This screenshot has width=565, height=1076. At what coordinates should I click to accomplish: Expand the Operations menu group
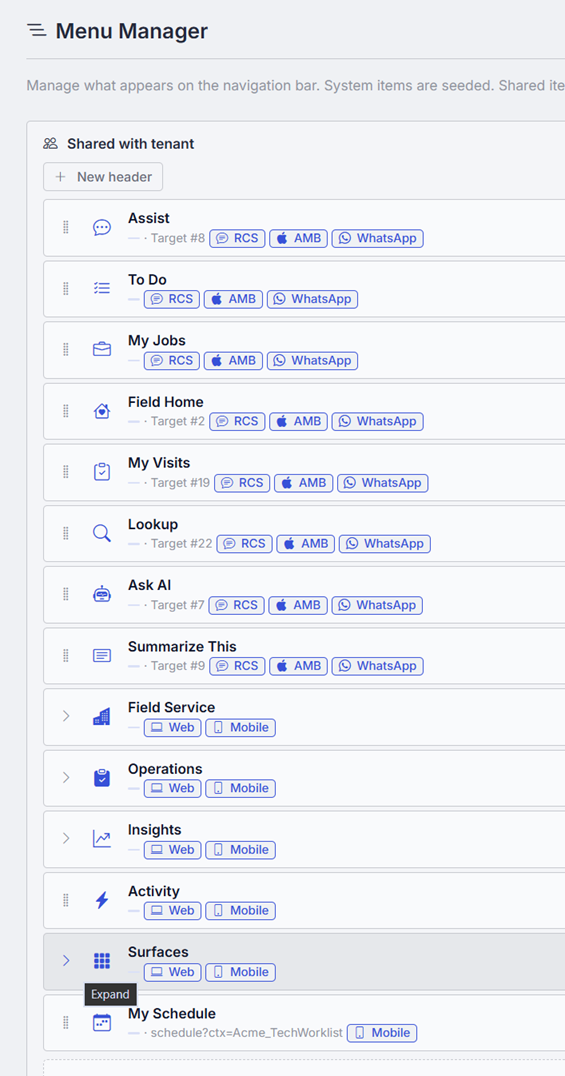(x=66, y=777)
